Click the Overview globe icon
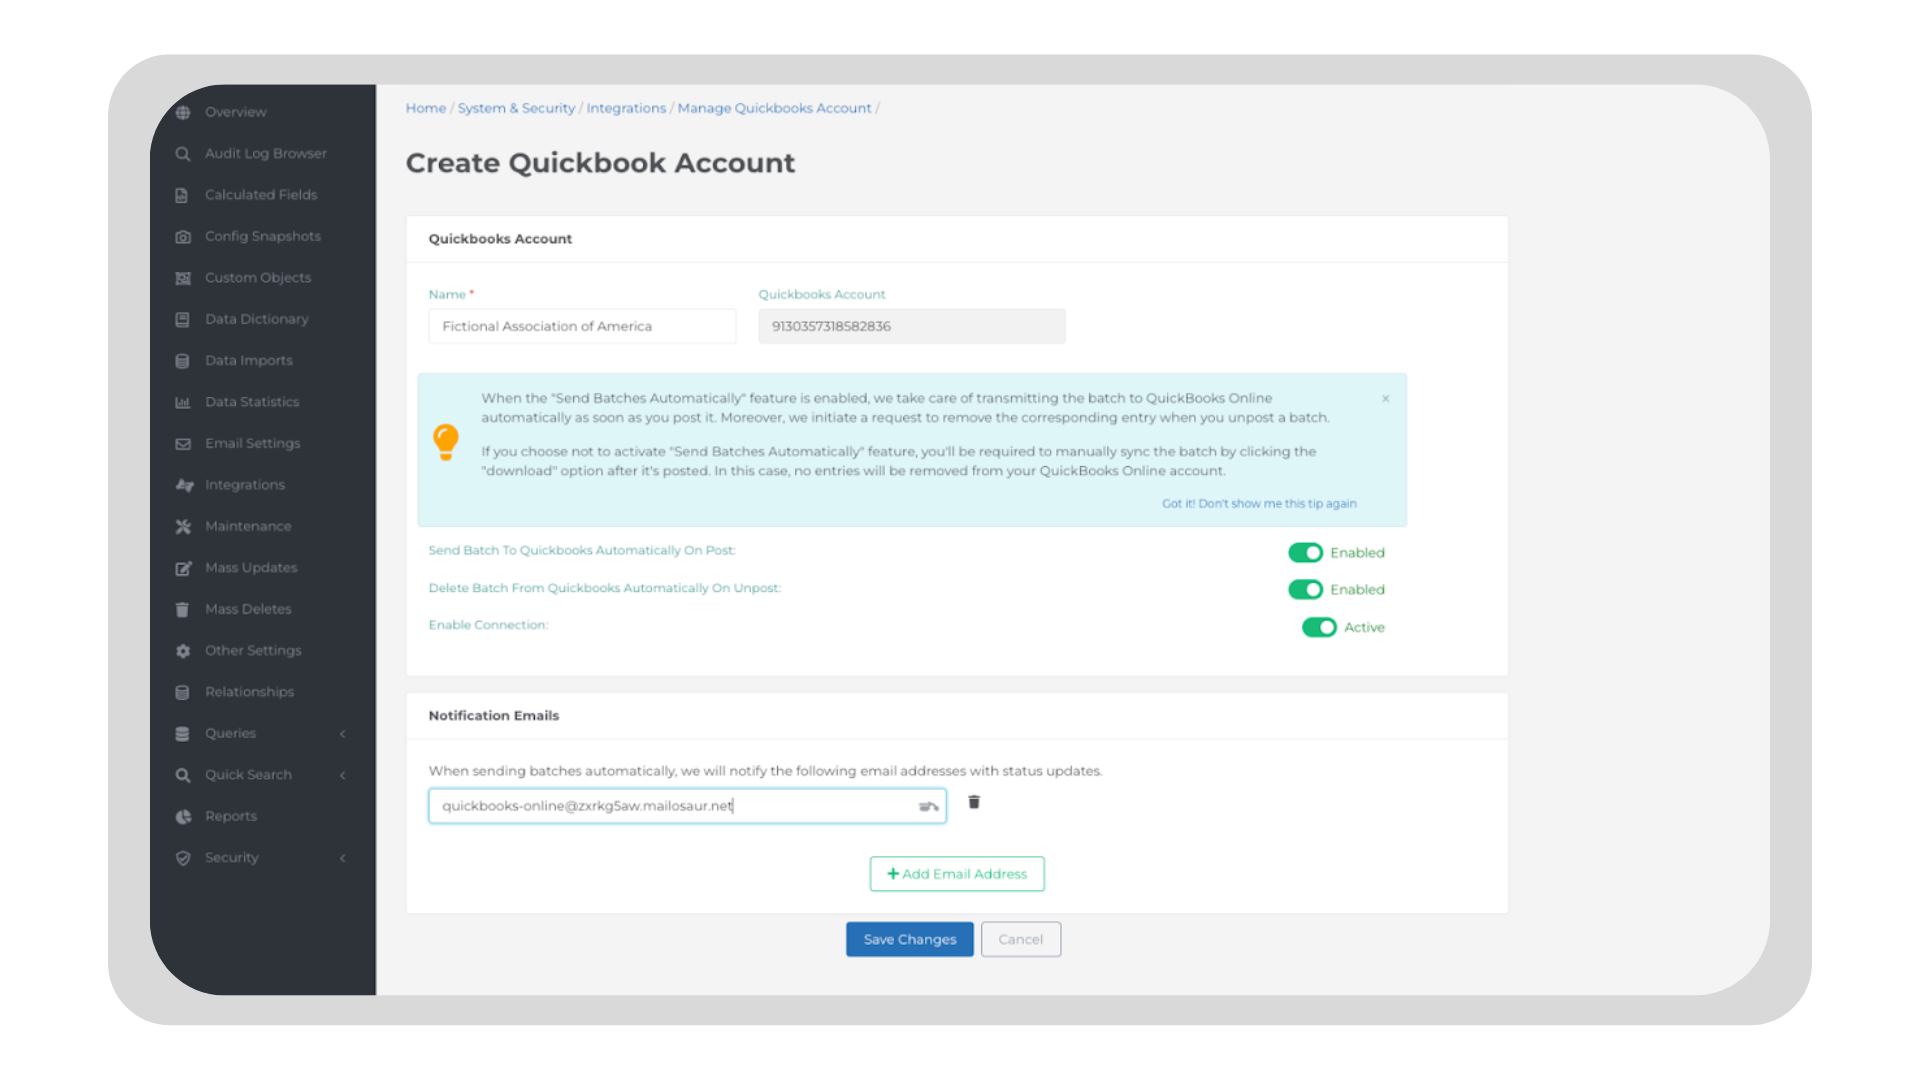This screenshot has width=1920, height=1080. [183, 113]
